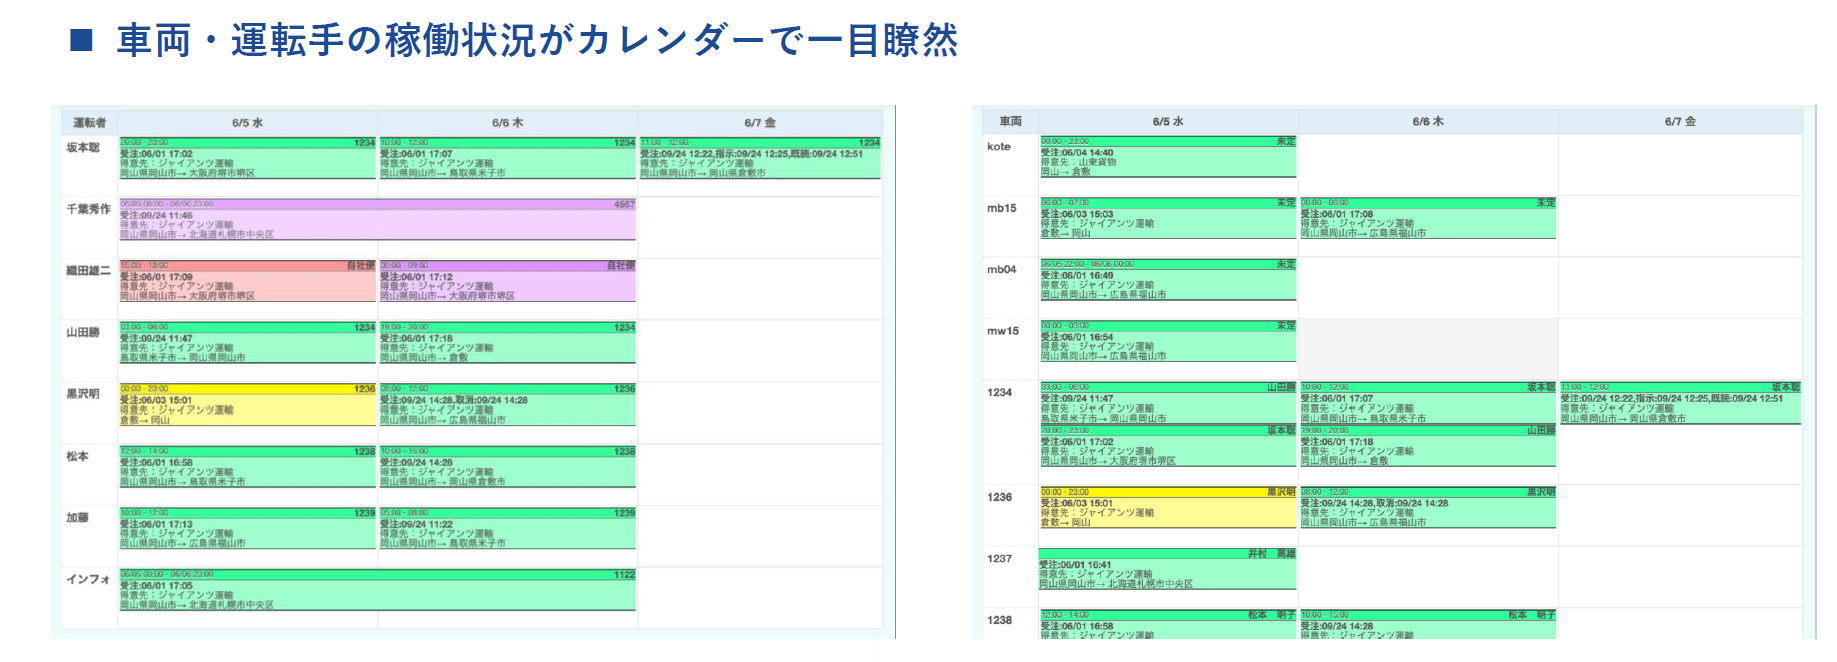Open インフォ's multi-day order 1122 to 北海道
The width and height of the screenshot is (1837, 662).
pyautogui.click(x=377, y=590)
